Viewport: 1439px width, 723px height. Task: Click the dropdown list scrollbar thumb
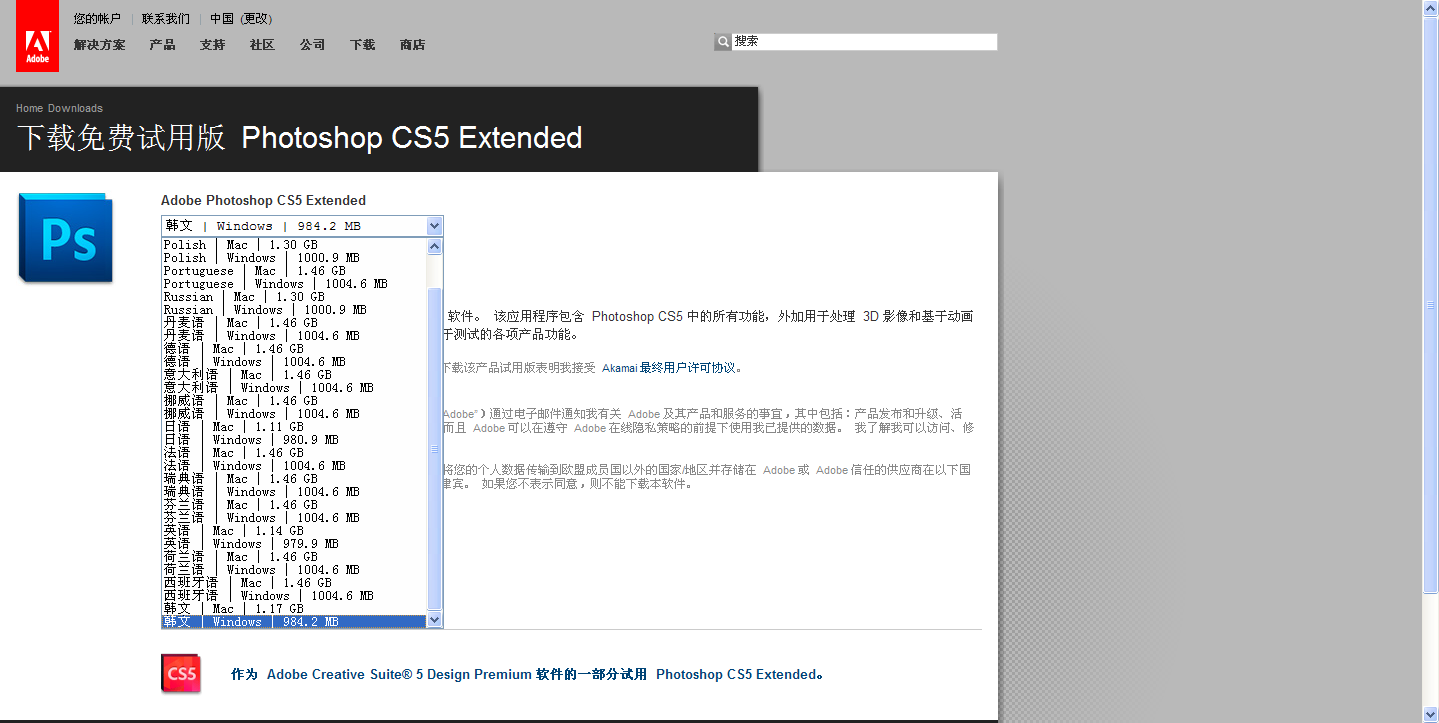click(x=434, y=449)
